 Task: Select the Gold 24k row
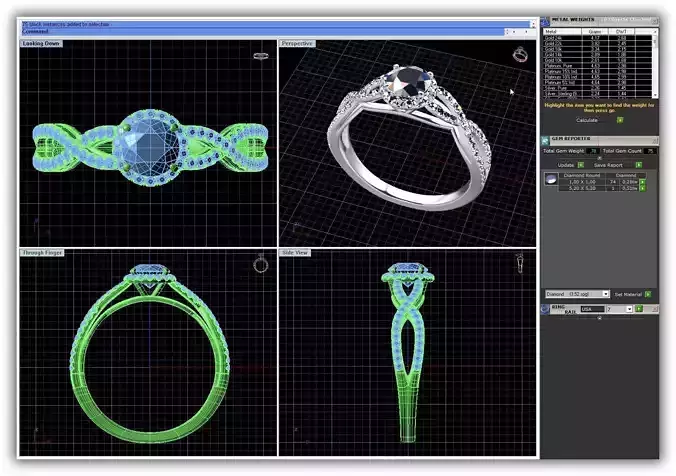(x=598, y=38)
